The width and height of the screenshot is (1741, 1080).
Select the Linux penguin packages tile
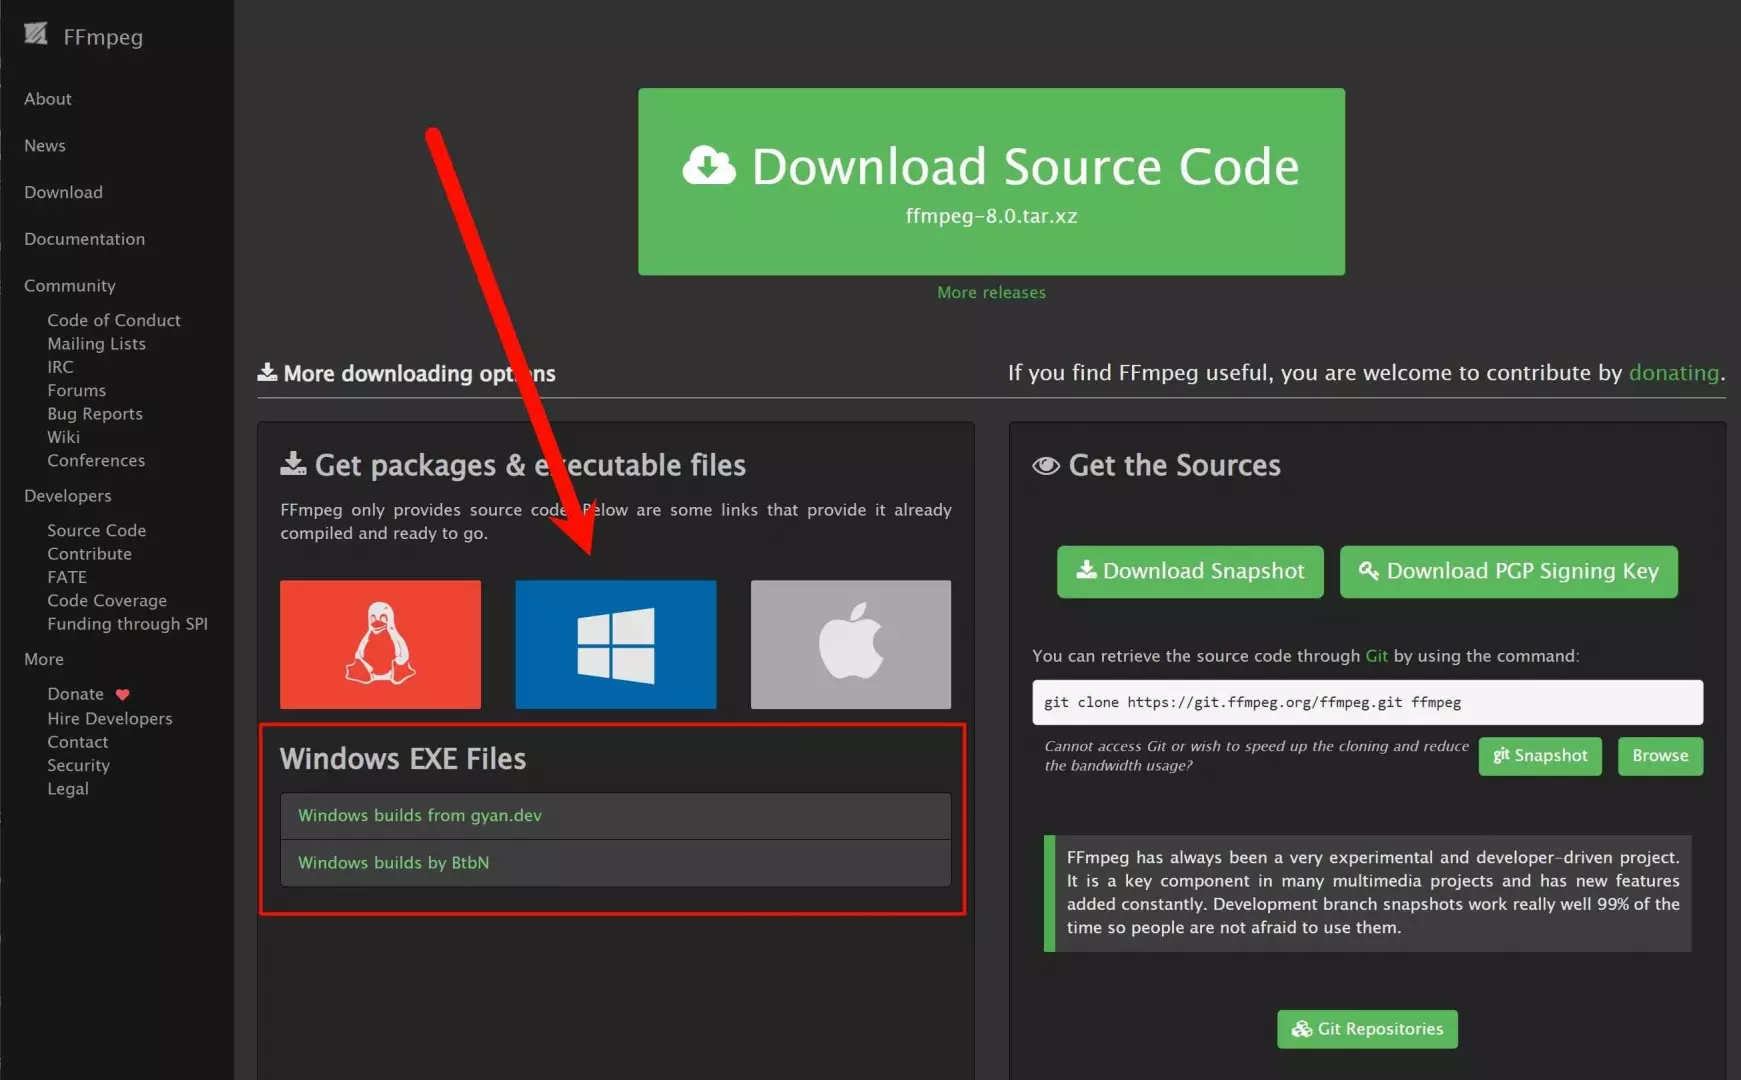coord(380,644)
